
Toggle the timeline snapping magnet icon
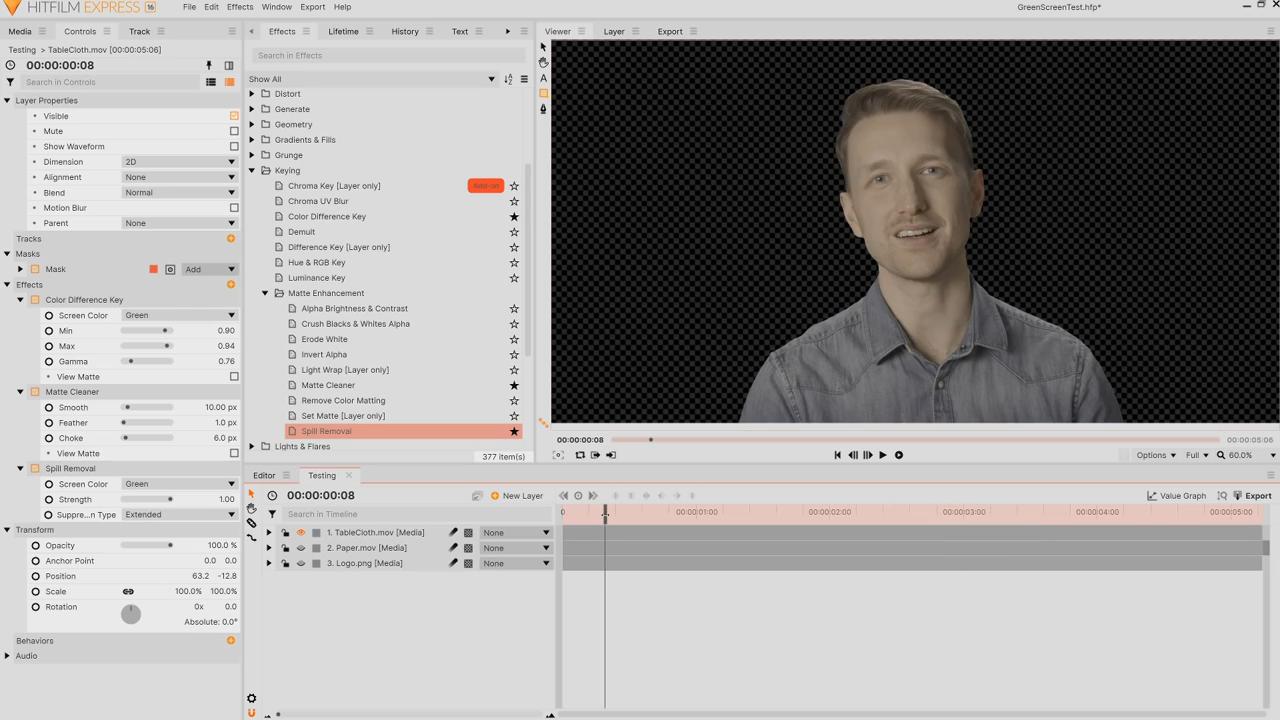click(252, 713)
